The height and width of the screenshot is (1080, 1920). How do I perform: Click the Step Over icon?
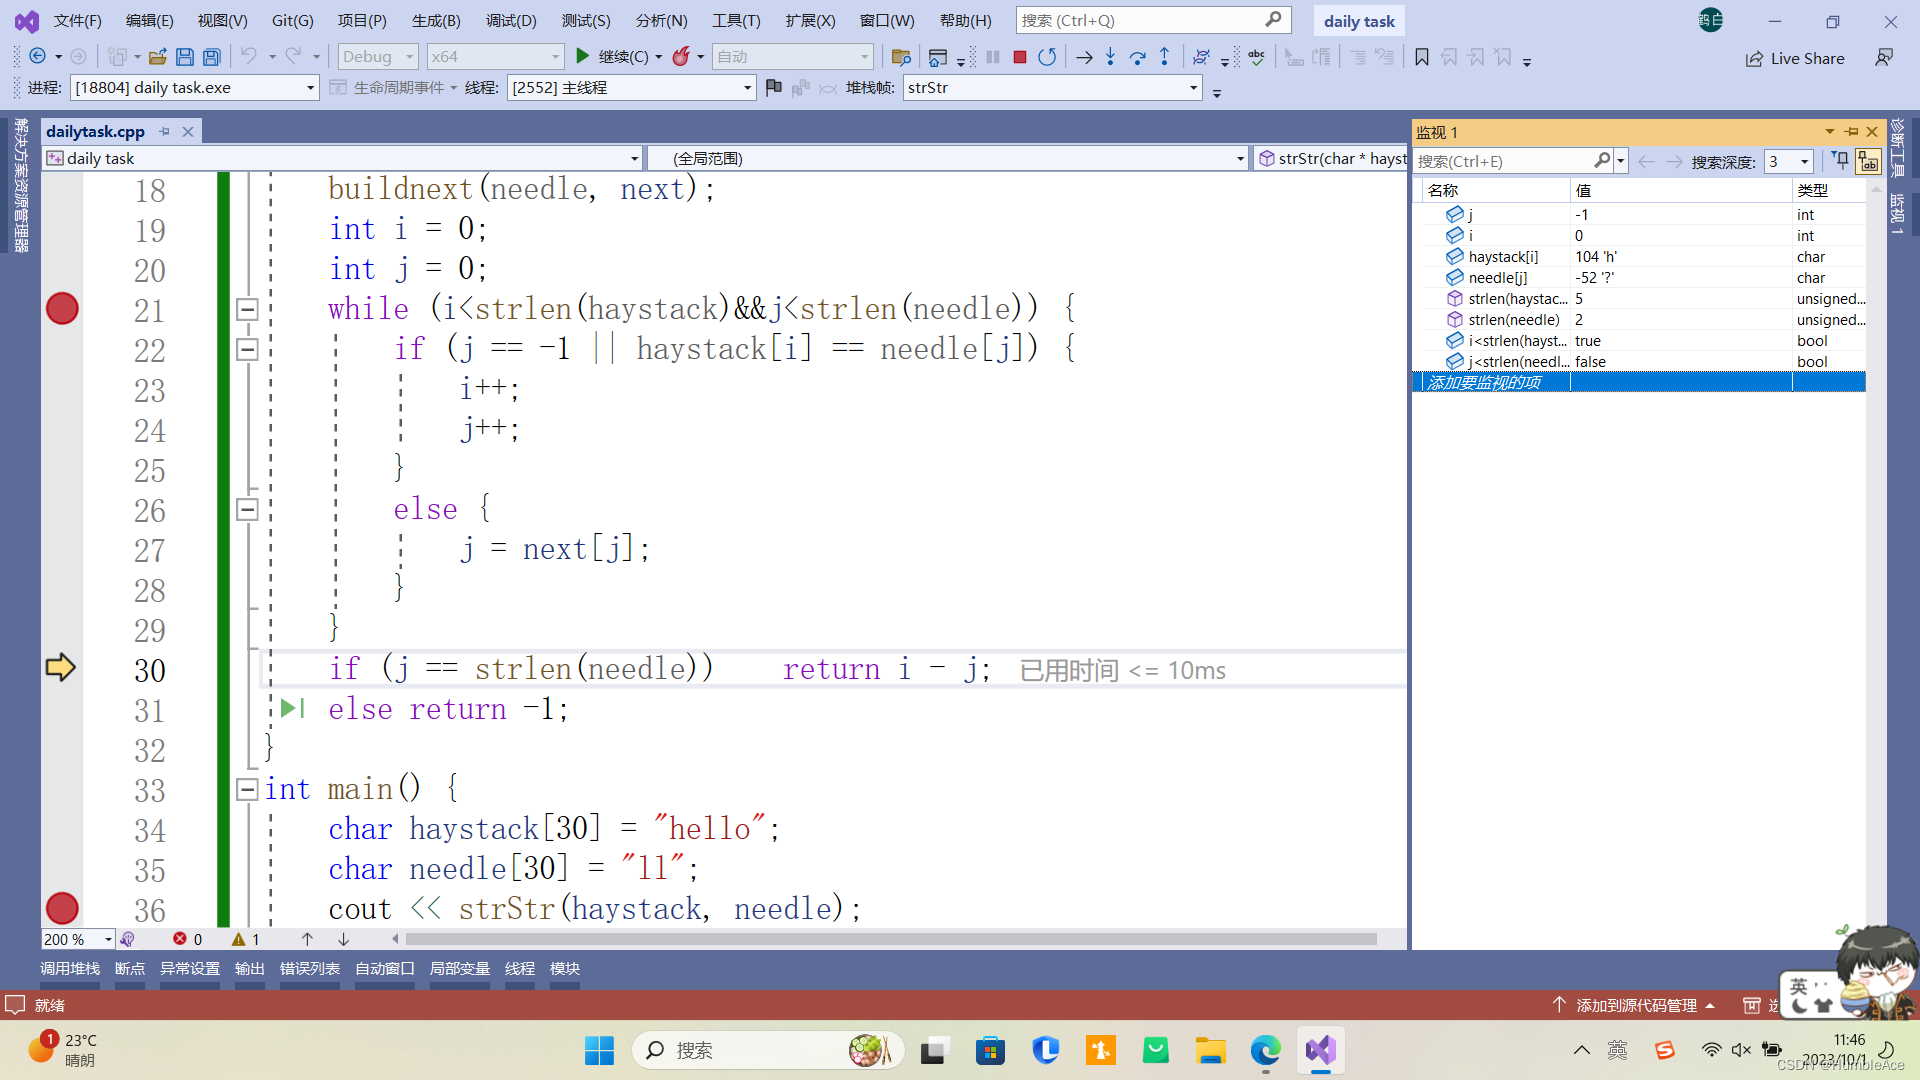tap(1137, 57)
